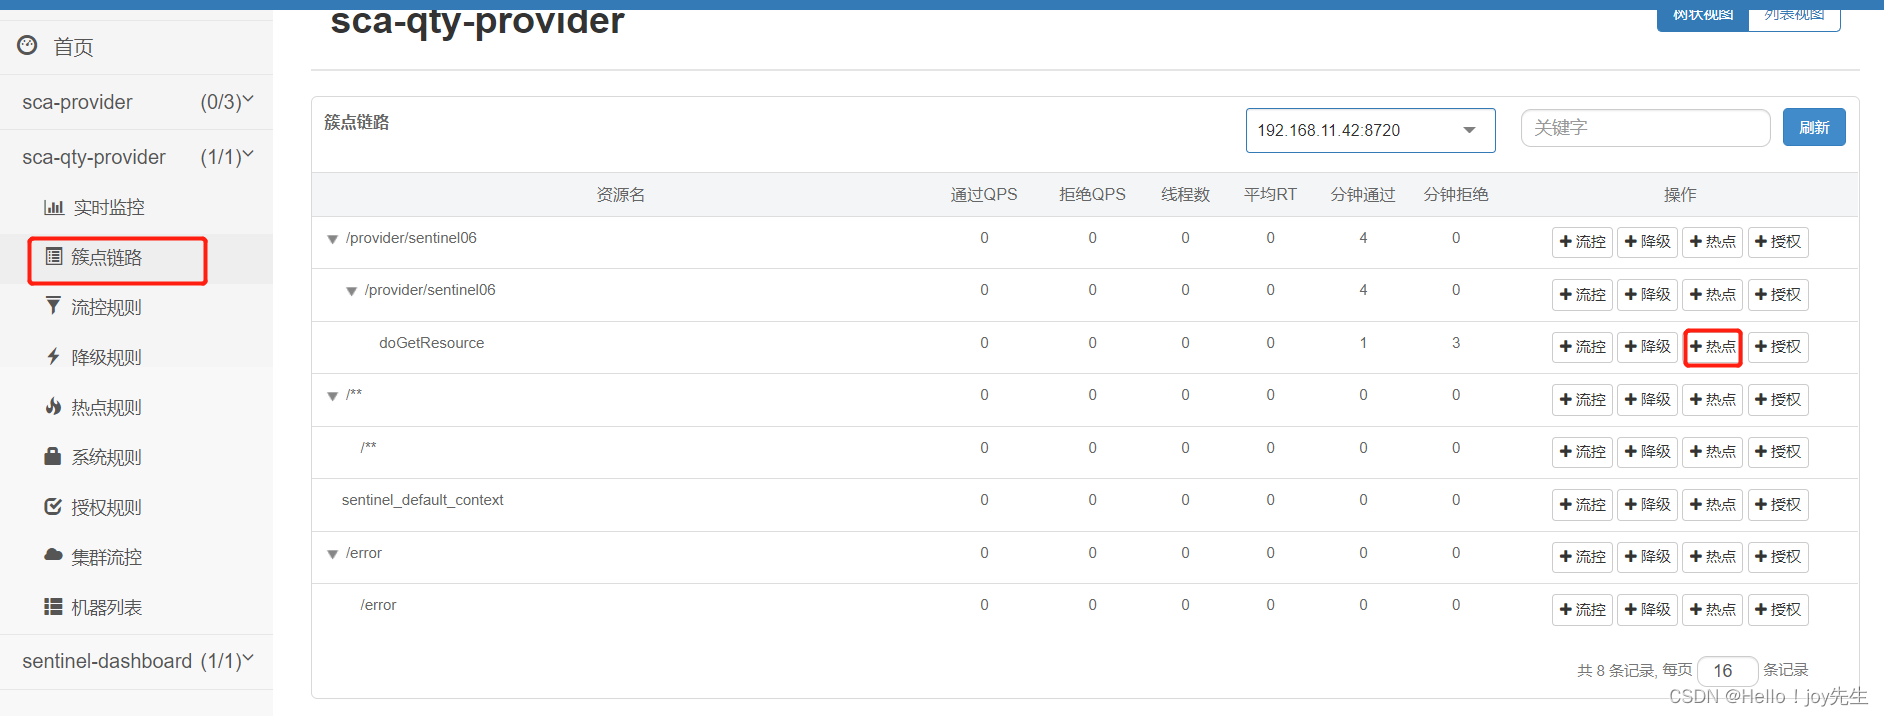The height and width of the screenshot is (716, 1884).
Task: Click the 刷新 refresh button
Action: pyautogui.click(x=1814, y=127)
